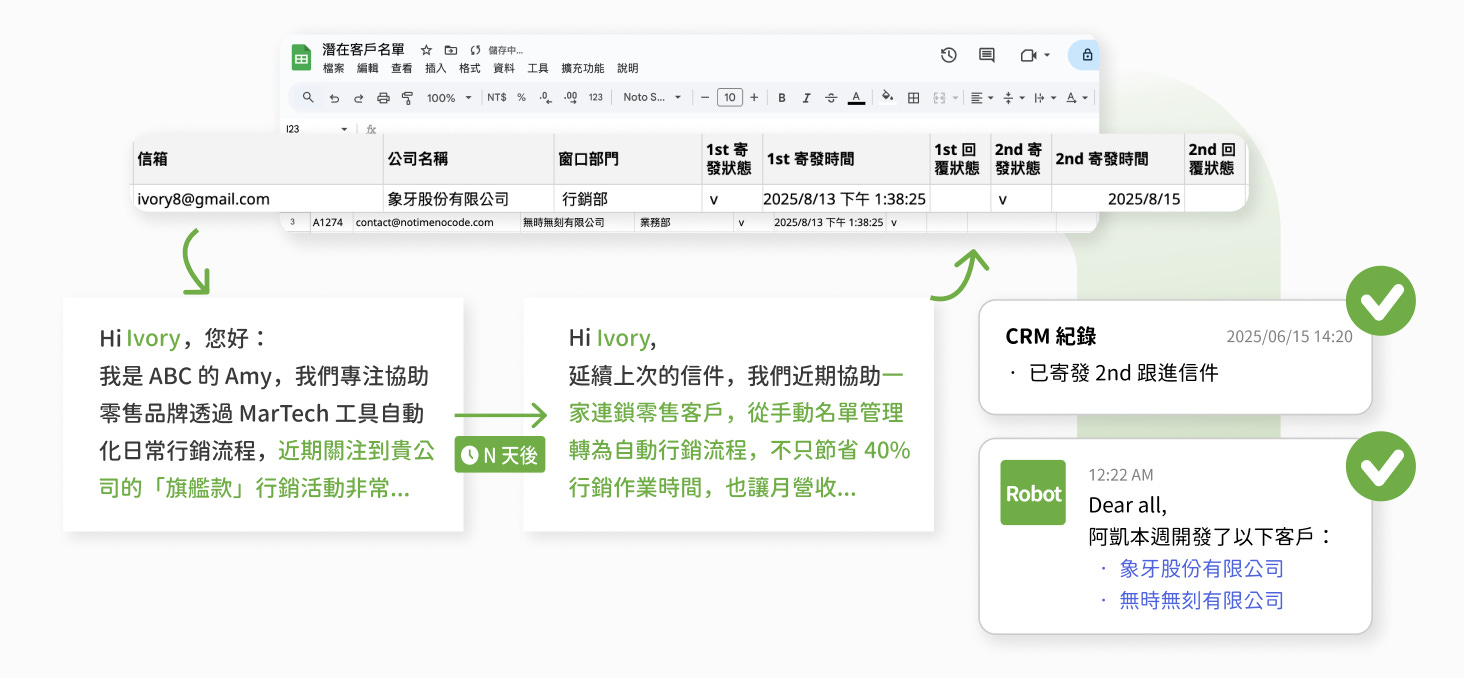Image resolution: width=1464 pixels, height=678 pixels.
Task: Click the print icon
Action: click(x=383, y=98)
